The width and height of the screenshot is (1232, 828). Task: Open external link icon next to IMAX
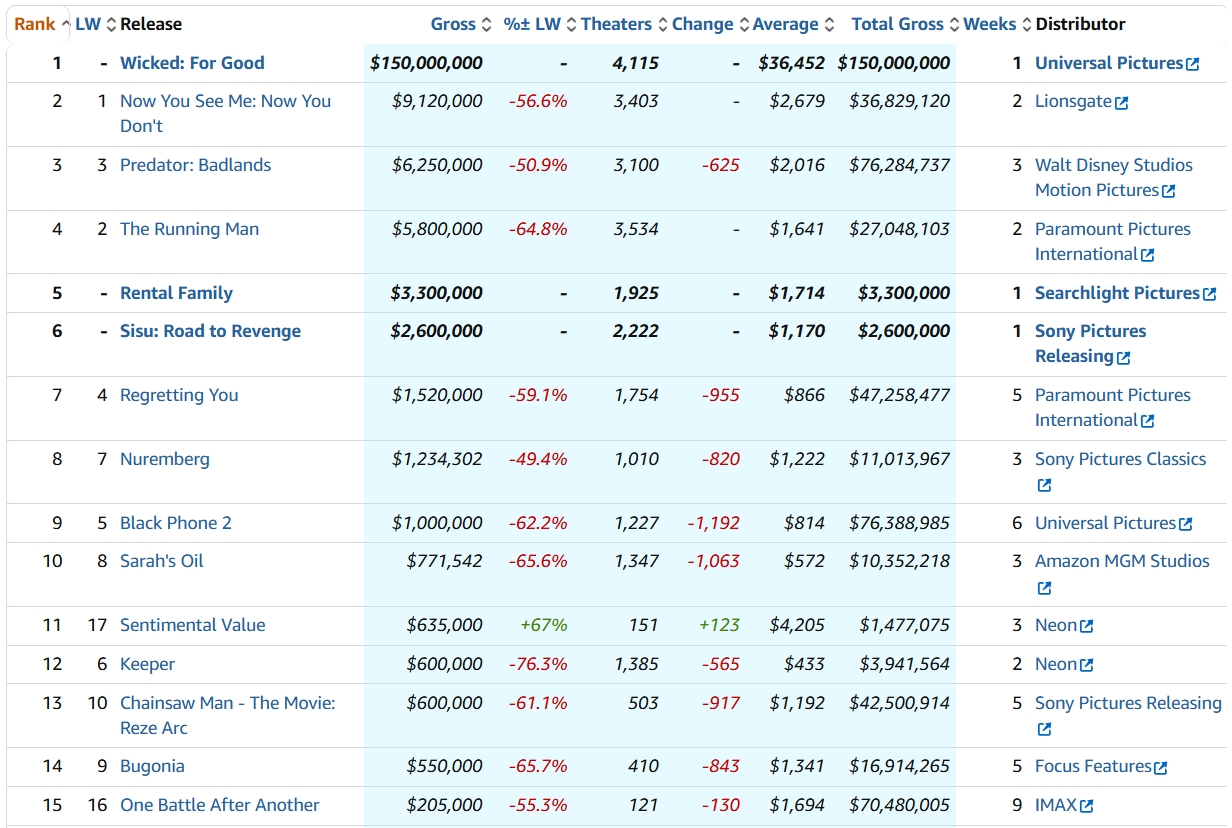tap(1087, 806)
